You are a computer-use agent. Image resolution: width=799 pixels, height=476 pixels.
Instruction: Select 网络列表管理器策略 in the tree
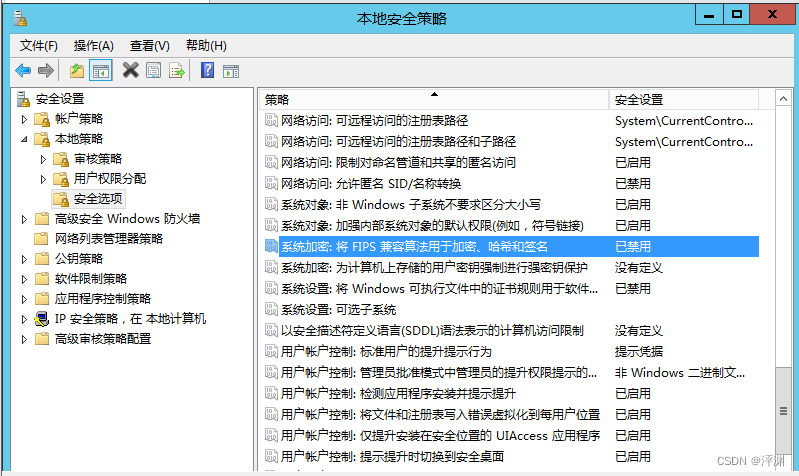pos(109,239)
